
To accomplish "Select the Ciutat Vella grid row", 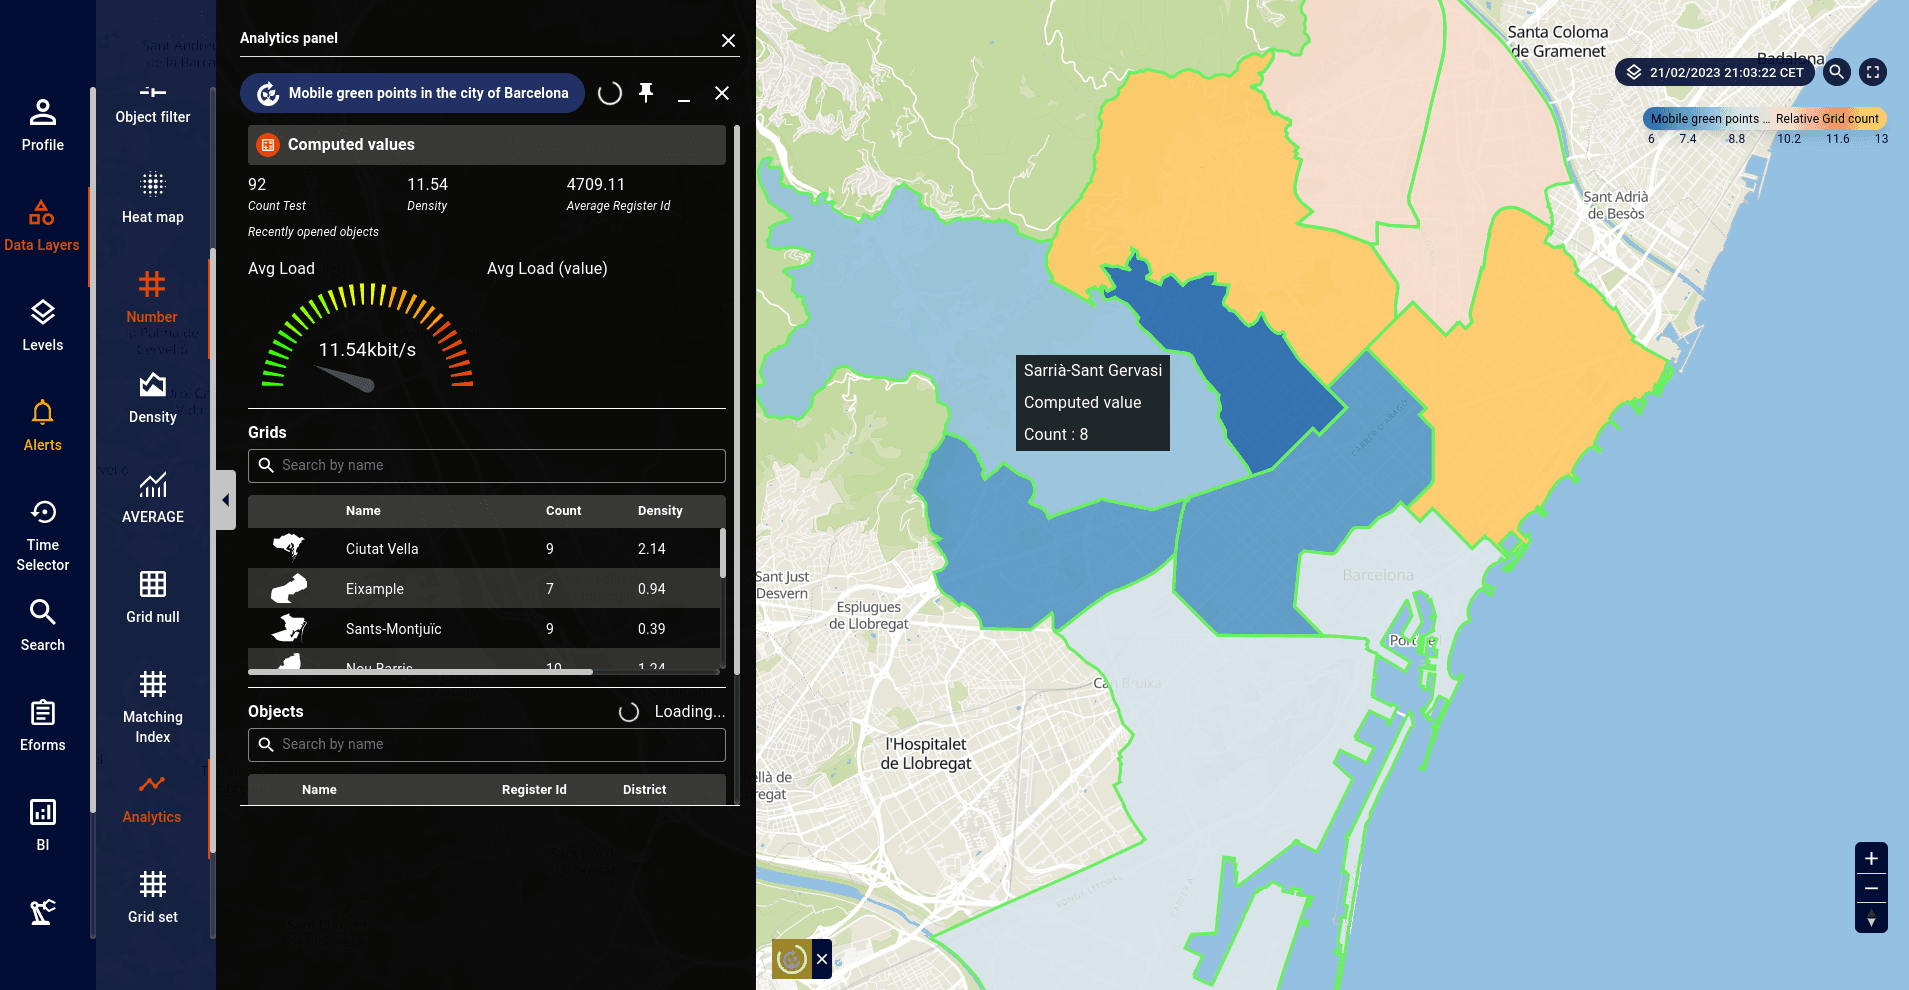I will coord(484,549).
